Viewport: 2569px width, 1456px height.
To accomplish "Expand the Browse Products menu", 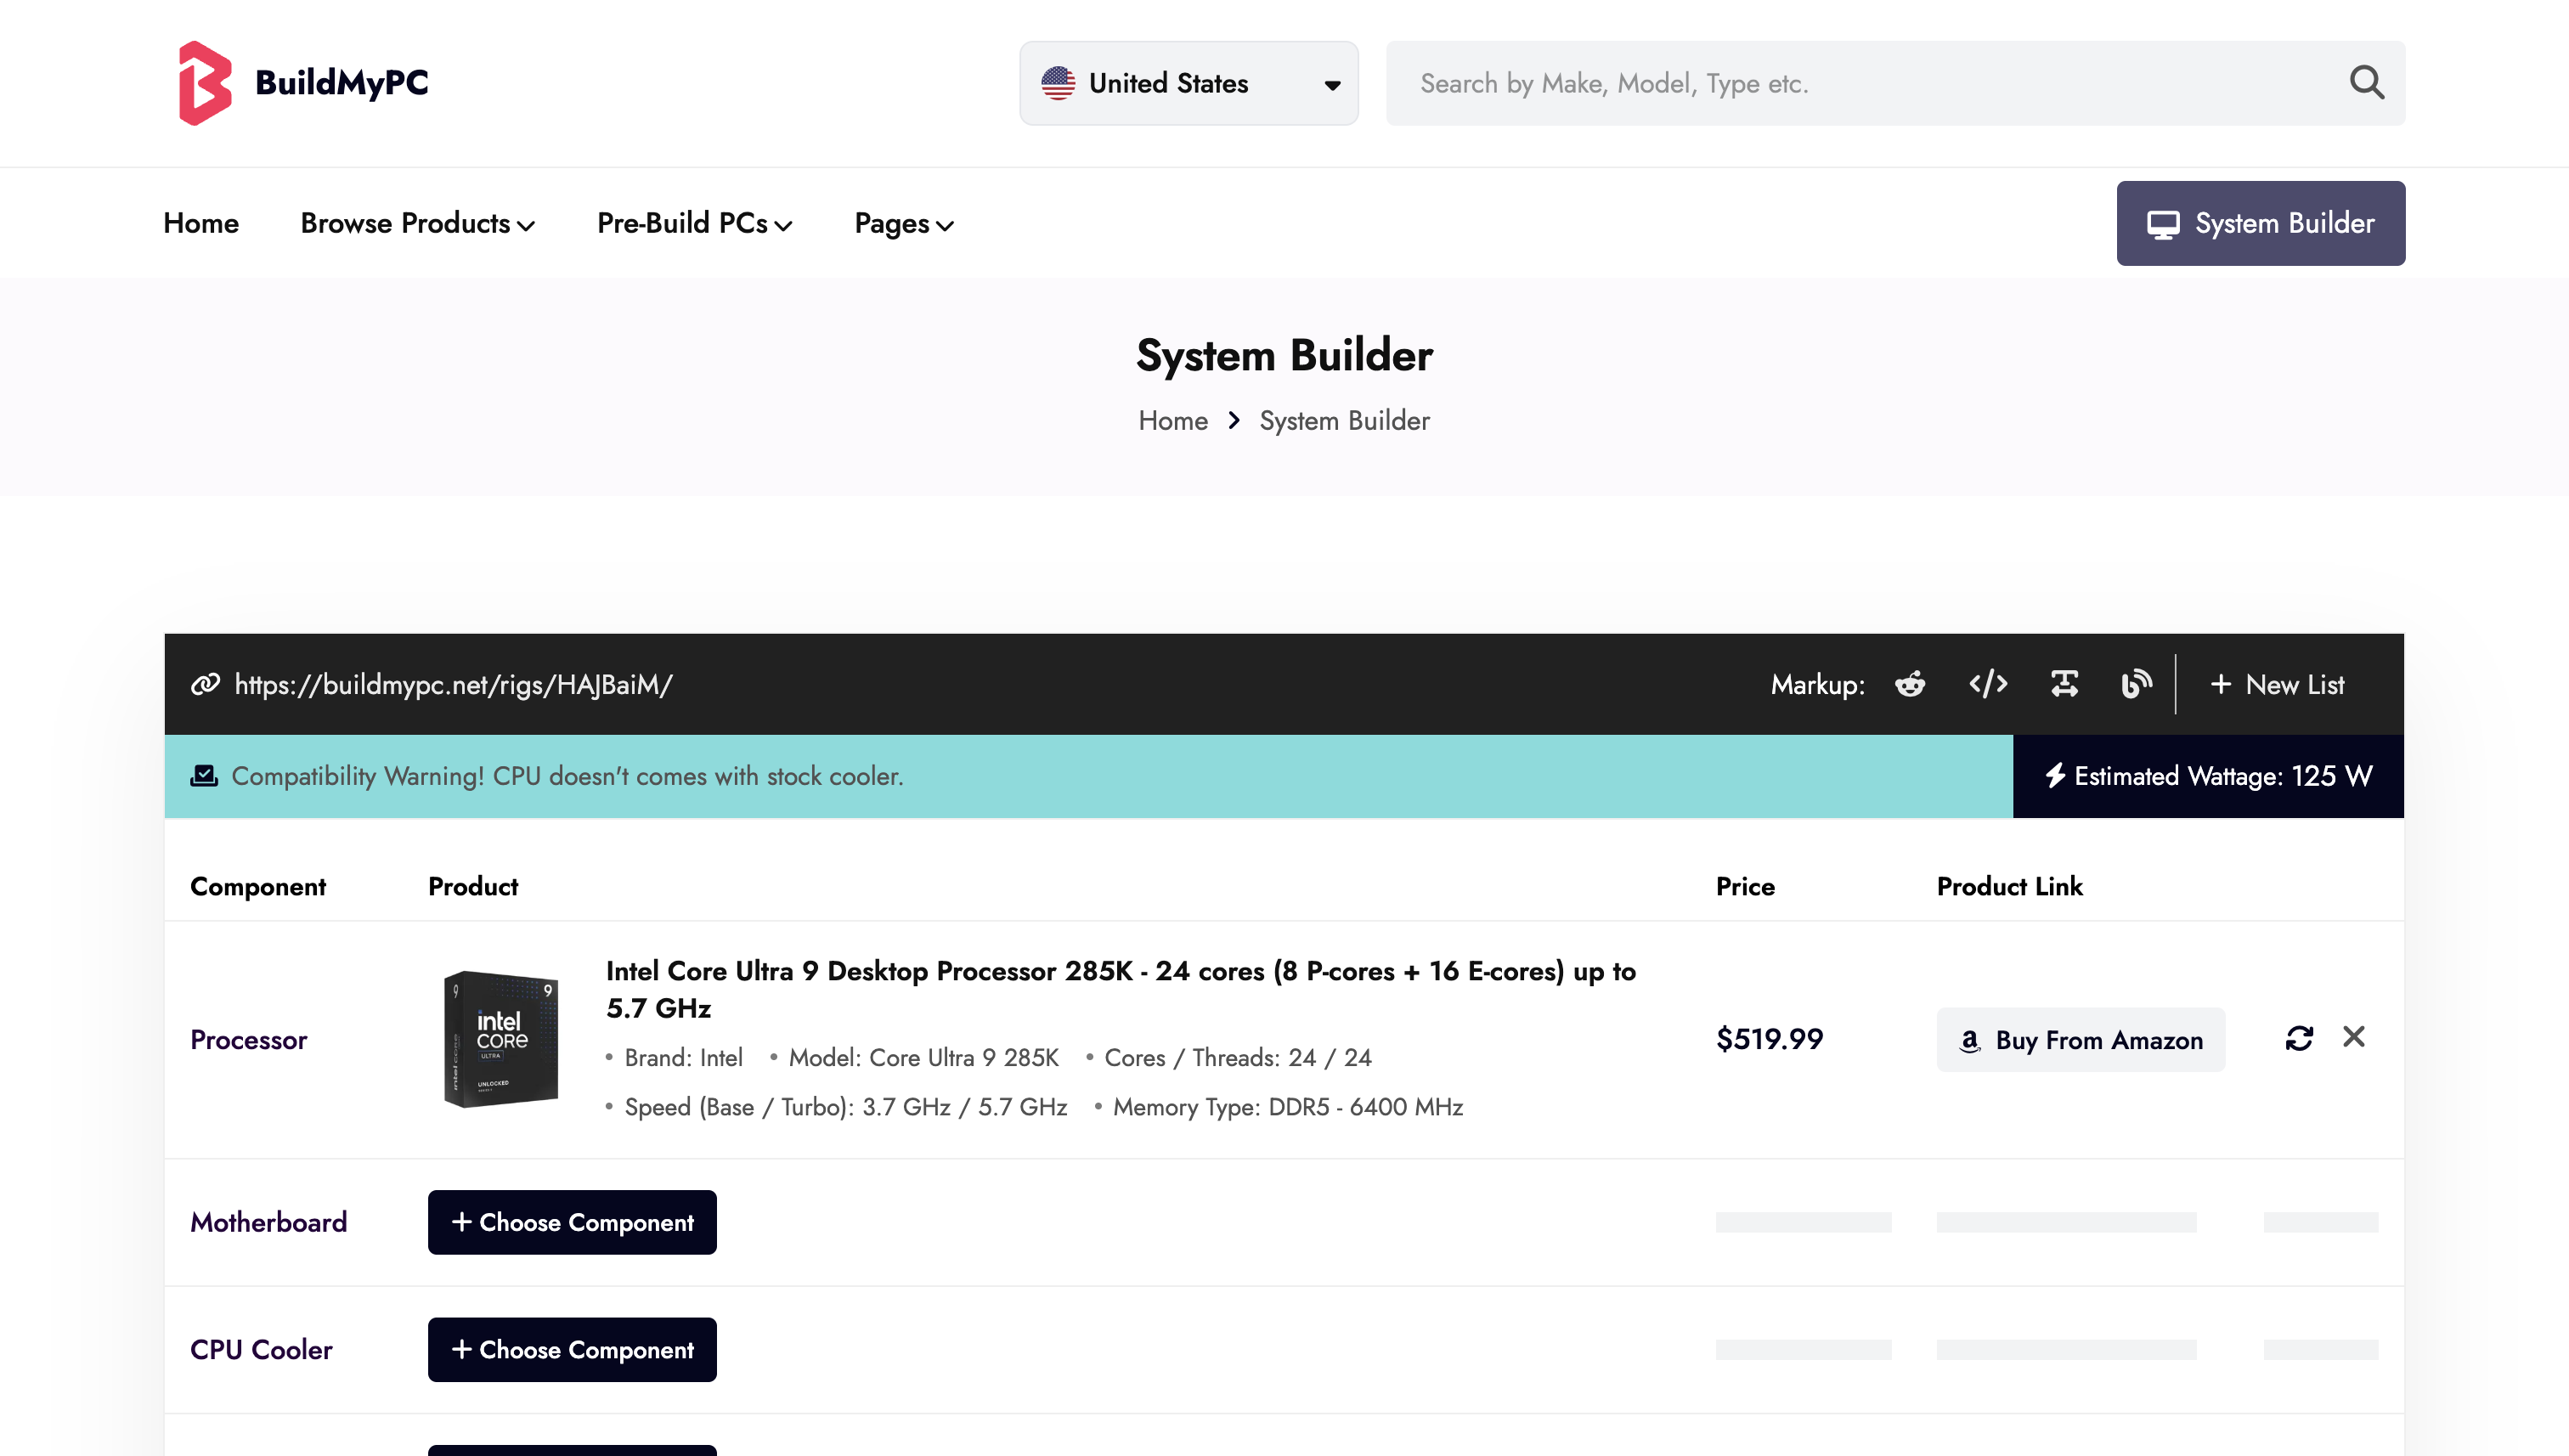I will [417, 223].
